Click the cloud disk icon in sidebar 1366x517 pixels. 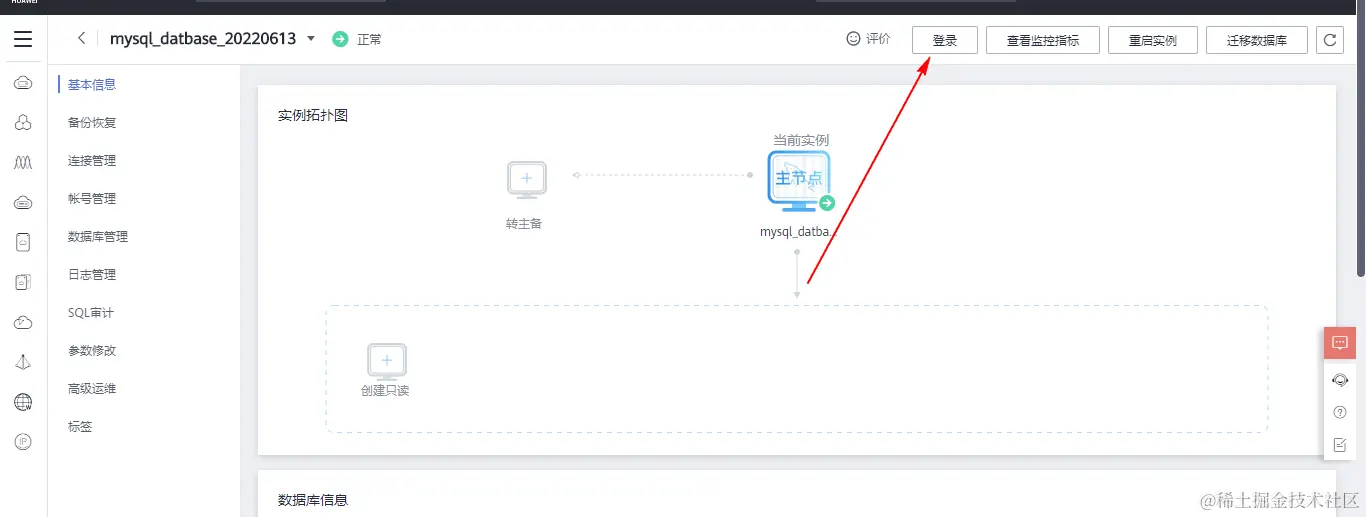coord(23,202)
